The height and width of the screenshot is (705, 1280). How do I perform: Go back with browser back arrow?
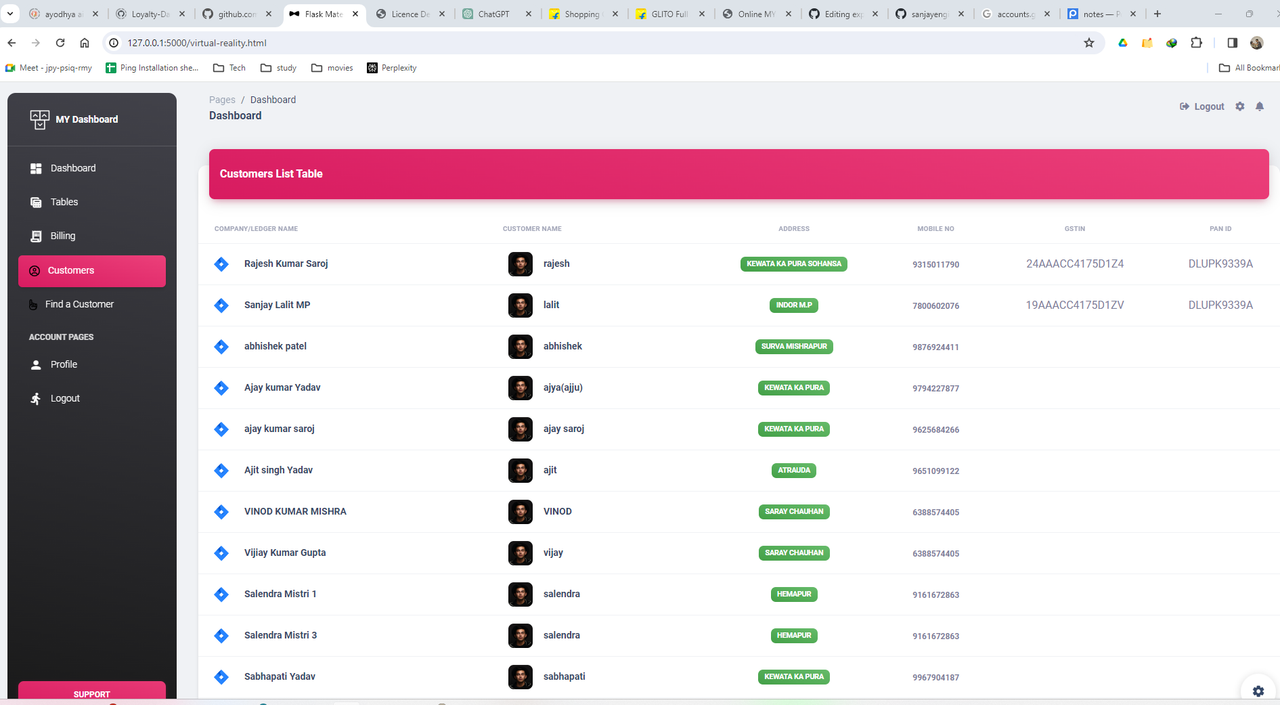point(11,43)
